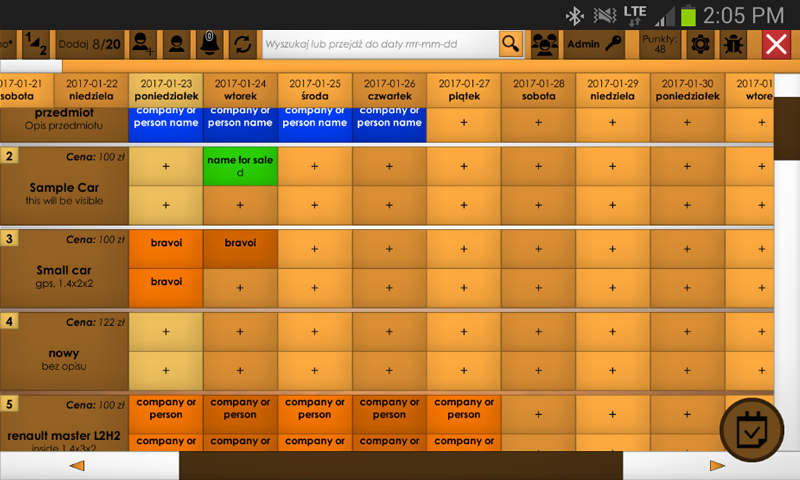Viewport: 800px width, 480px height.
Task: Report a bug with bug icon
Action: pos(734,44)
